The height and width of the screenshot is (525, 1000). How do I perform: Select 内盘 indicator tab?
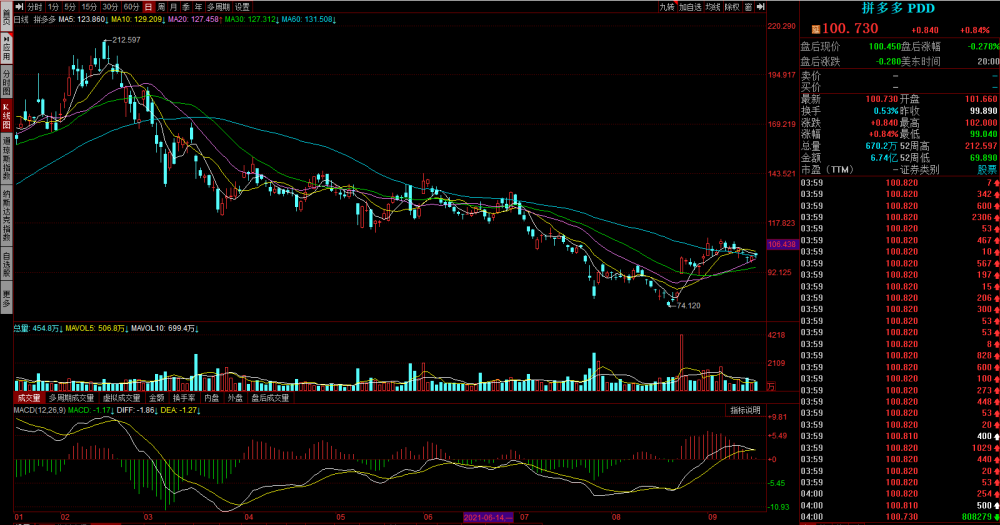(212, 398)
